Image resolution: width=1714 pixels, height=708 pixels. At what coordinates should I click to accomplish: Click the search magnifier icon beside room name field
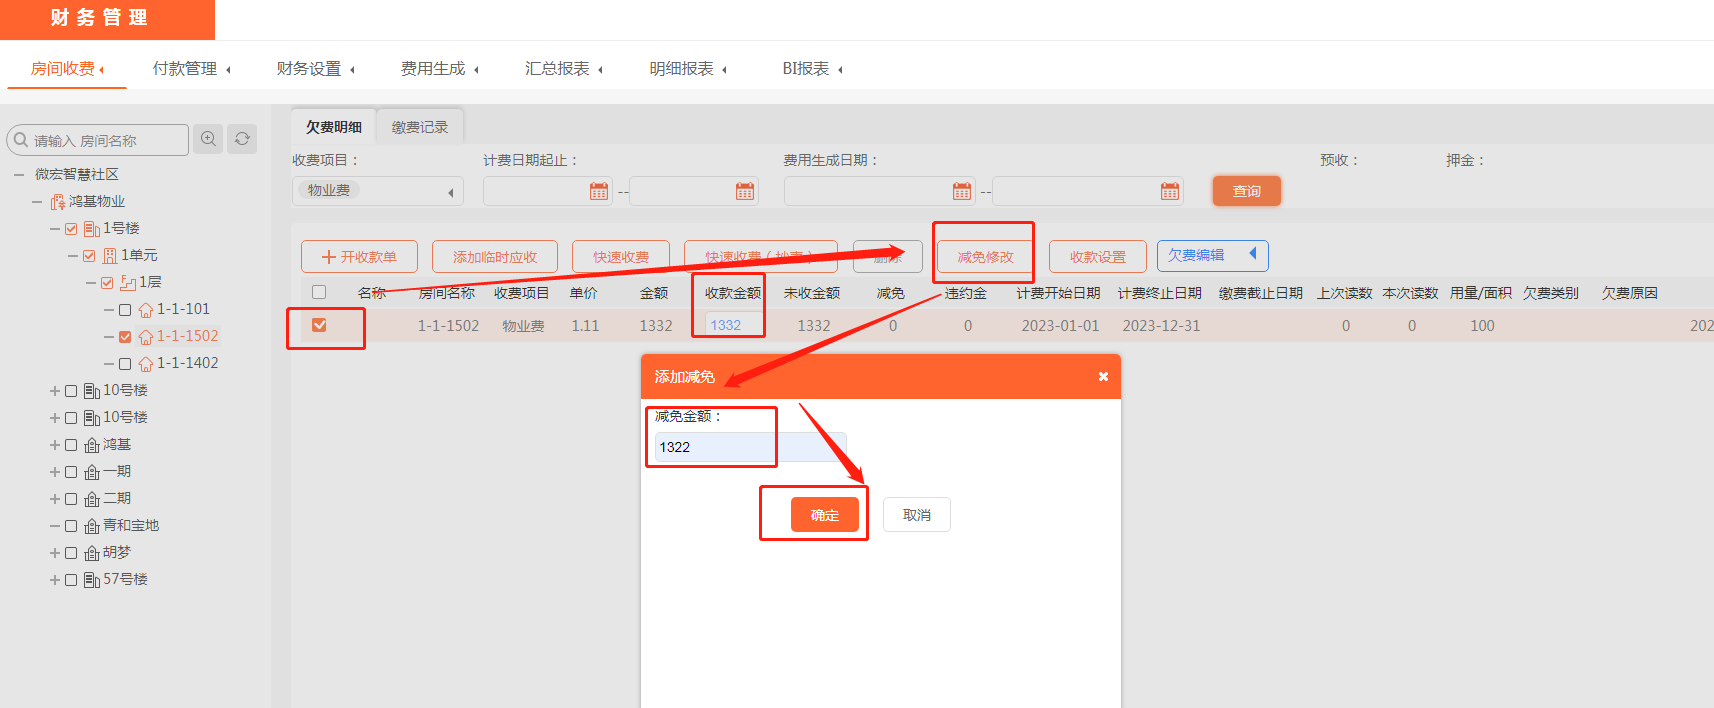coord(208,139)
